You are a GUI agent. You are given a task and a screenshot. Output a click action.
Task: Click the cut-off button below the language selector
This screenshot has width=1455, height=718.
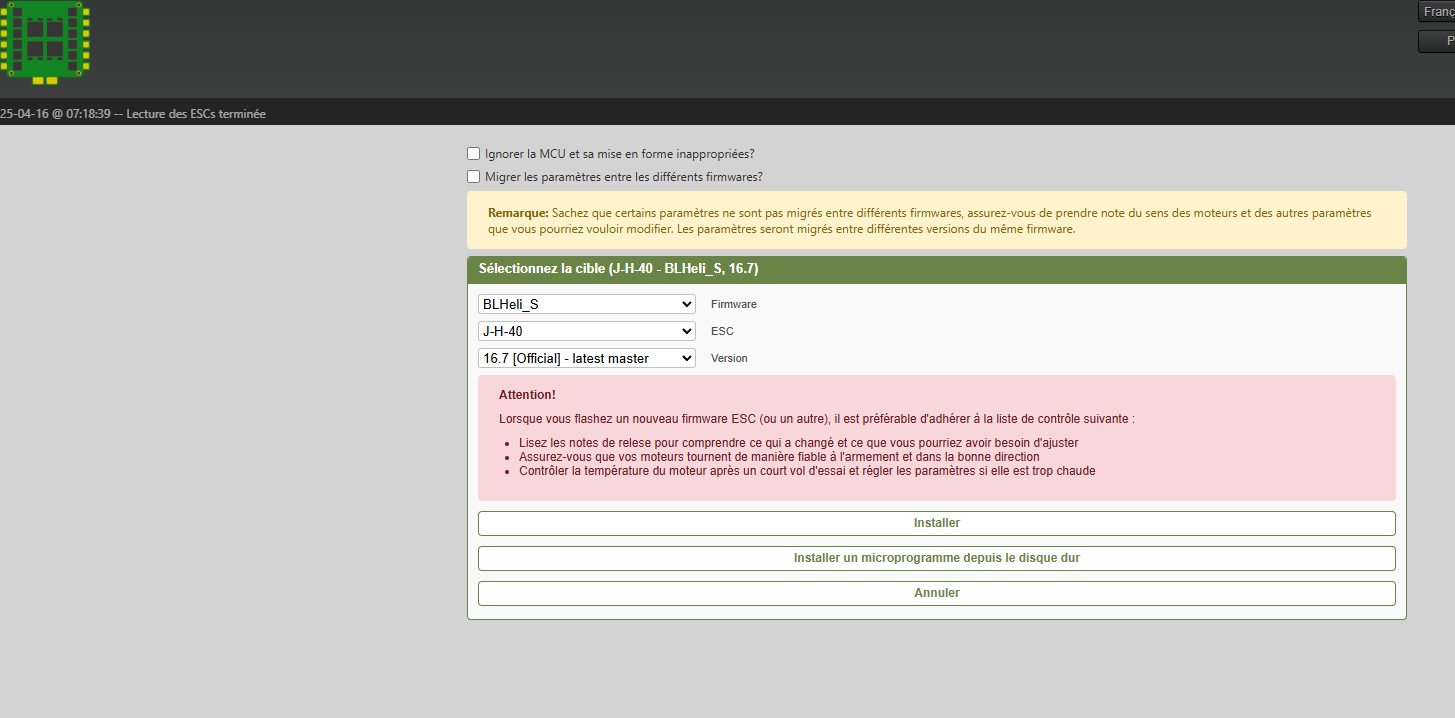pyautogui.click(x=1436, y=42)
